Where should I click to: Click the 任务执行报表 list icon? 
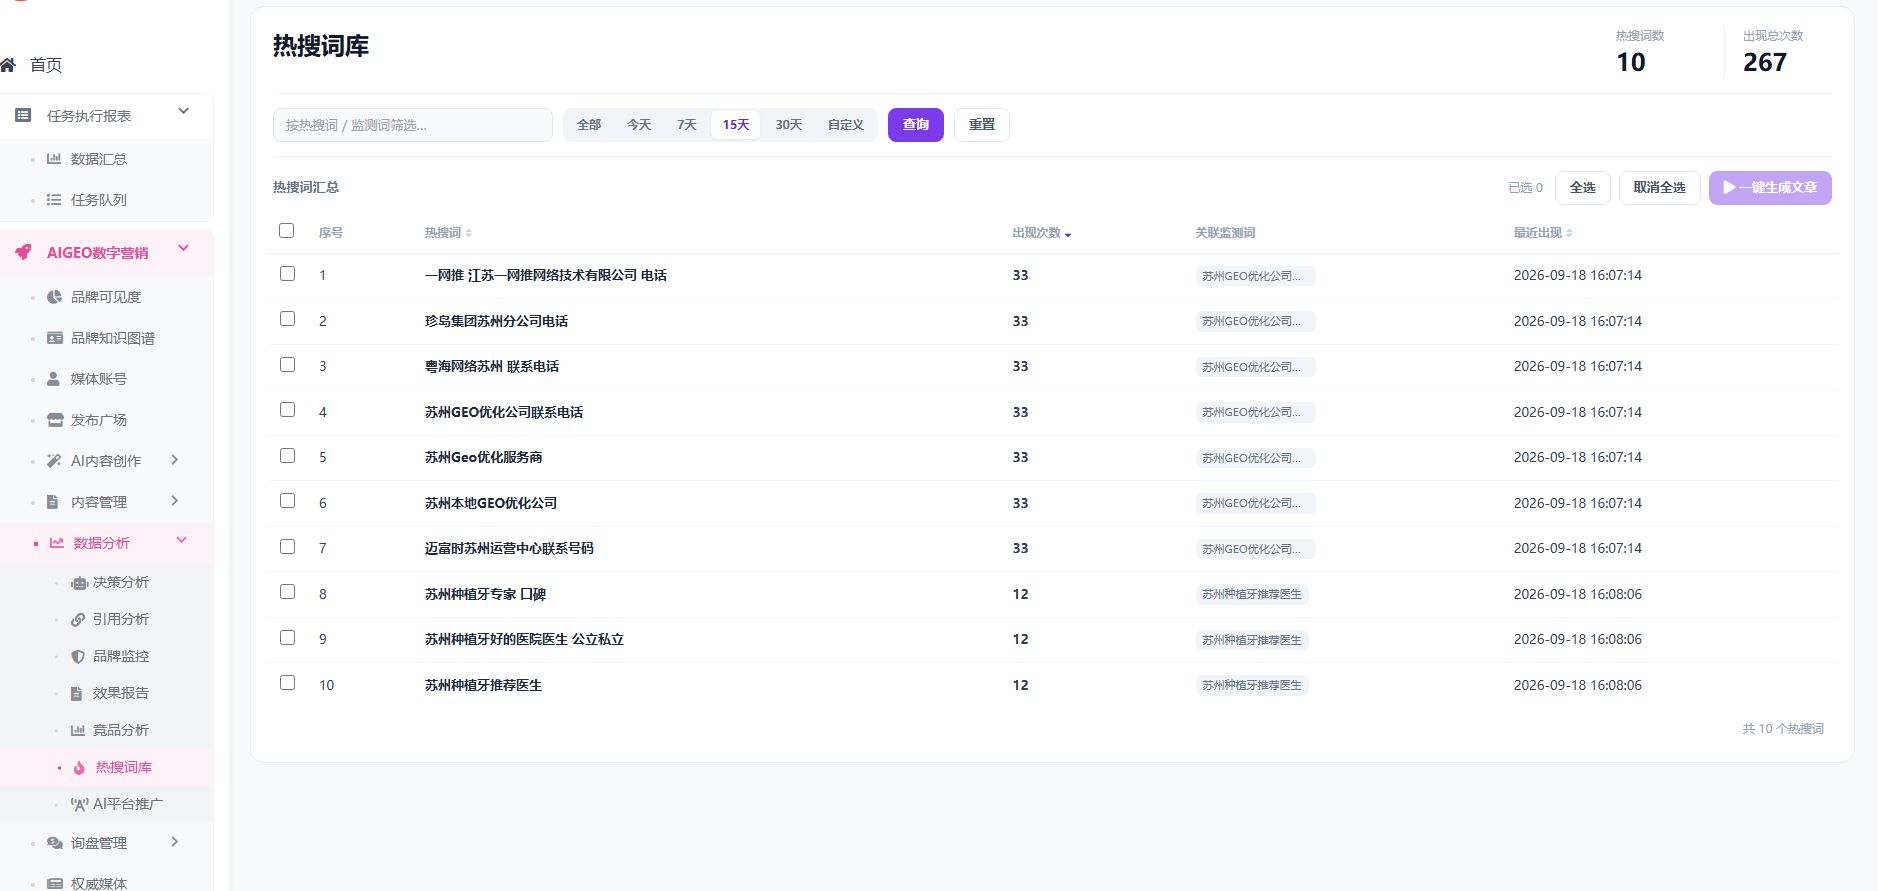tap(23, 116)
